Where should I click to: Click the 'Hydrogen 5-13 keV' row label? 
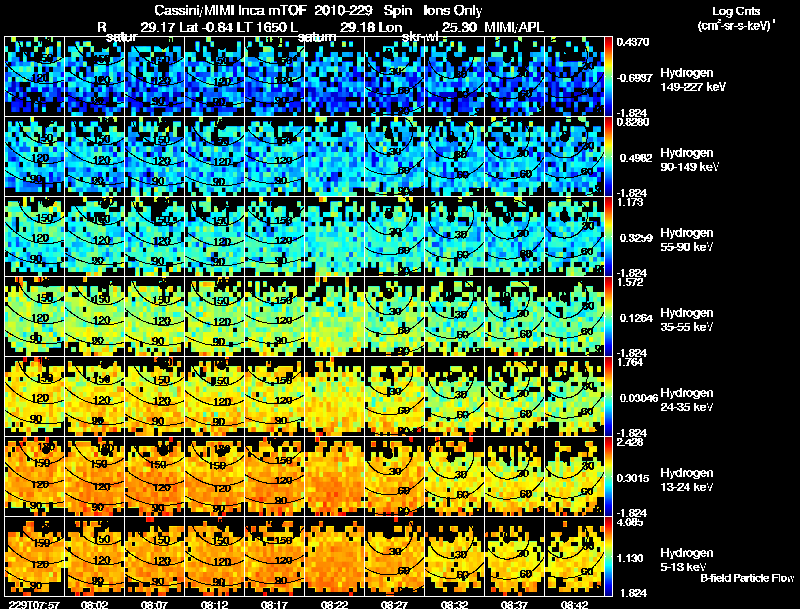[x=687, y=560]
